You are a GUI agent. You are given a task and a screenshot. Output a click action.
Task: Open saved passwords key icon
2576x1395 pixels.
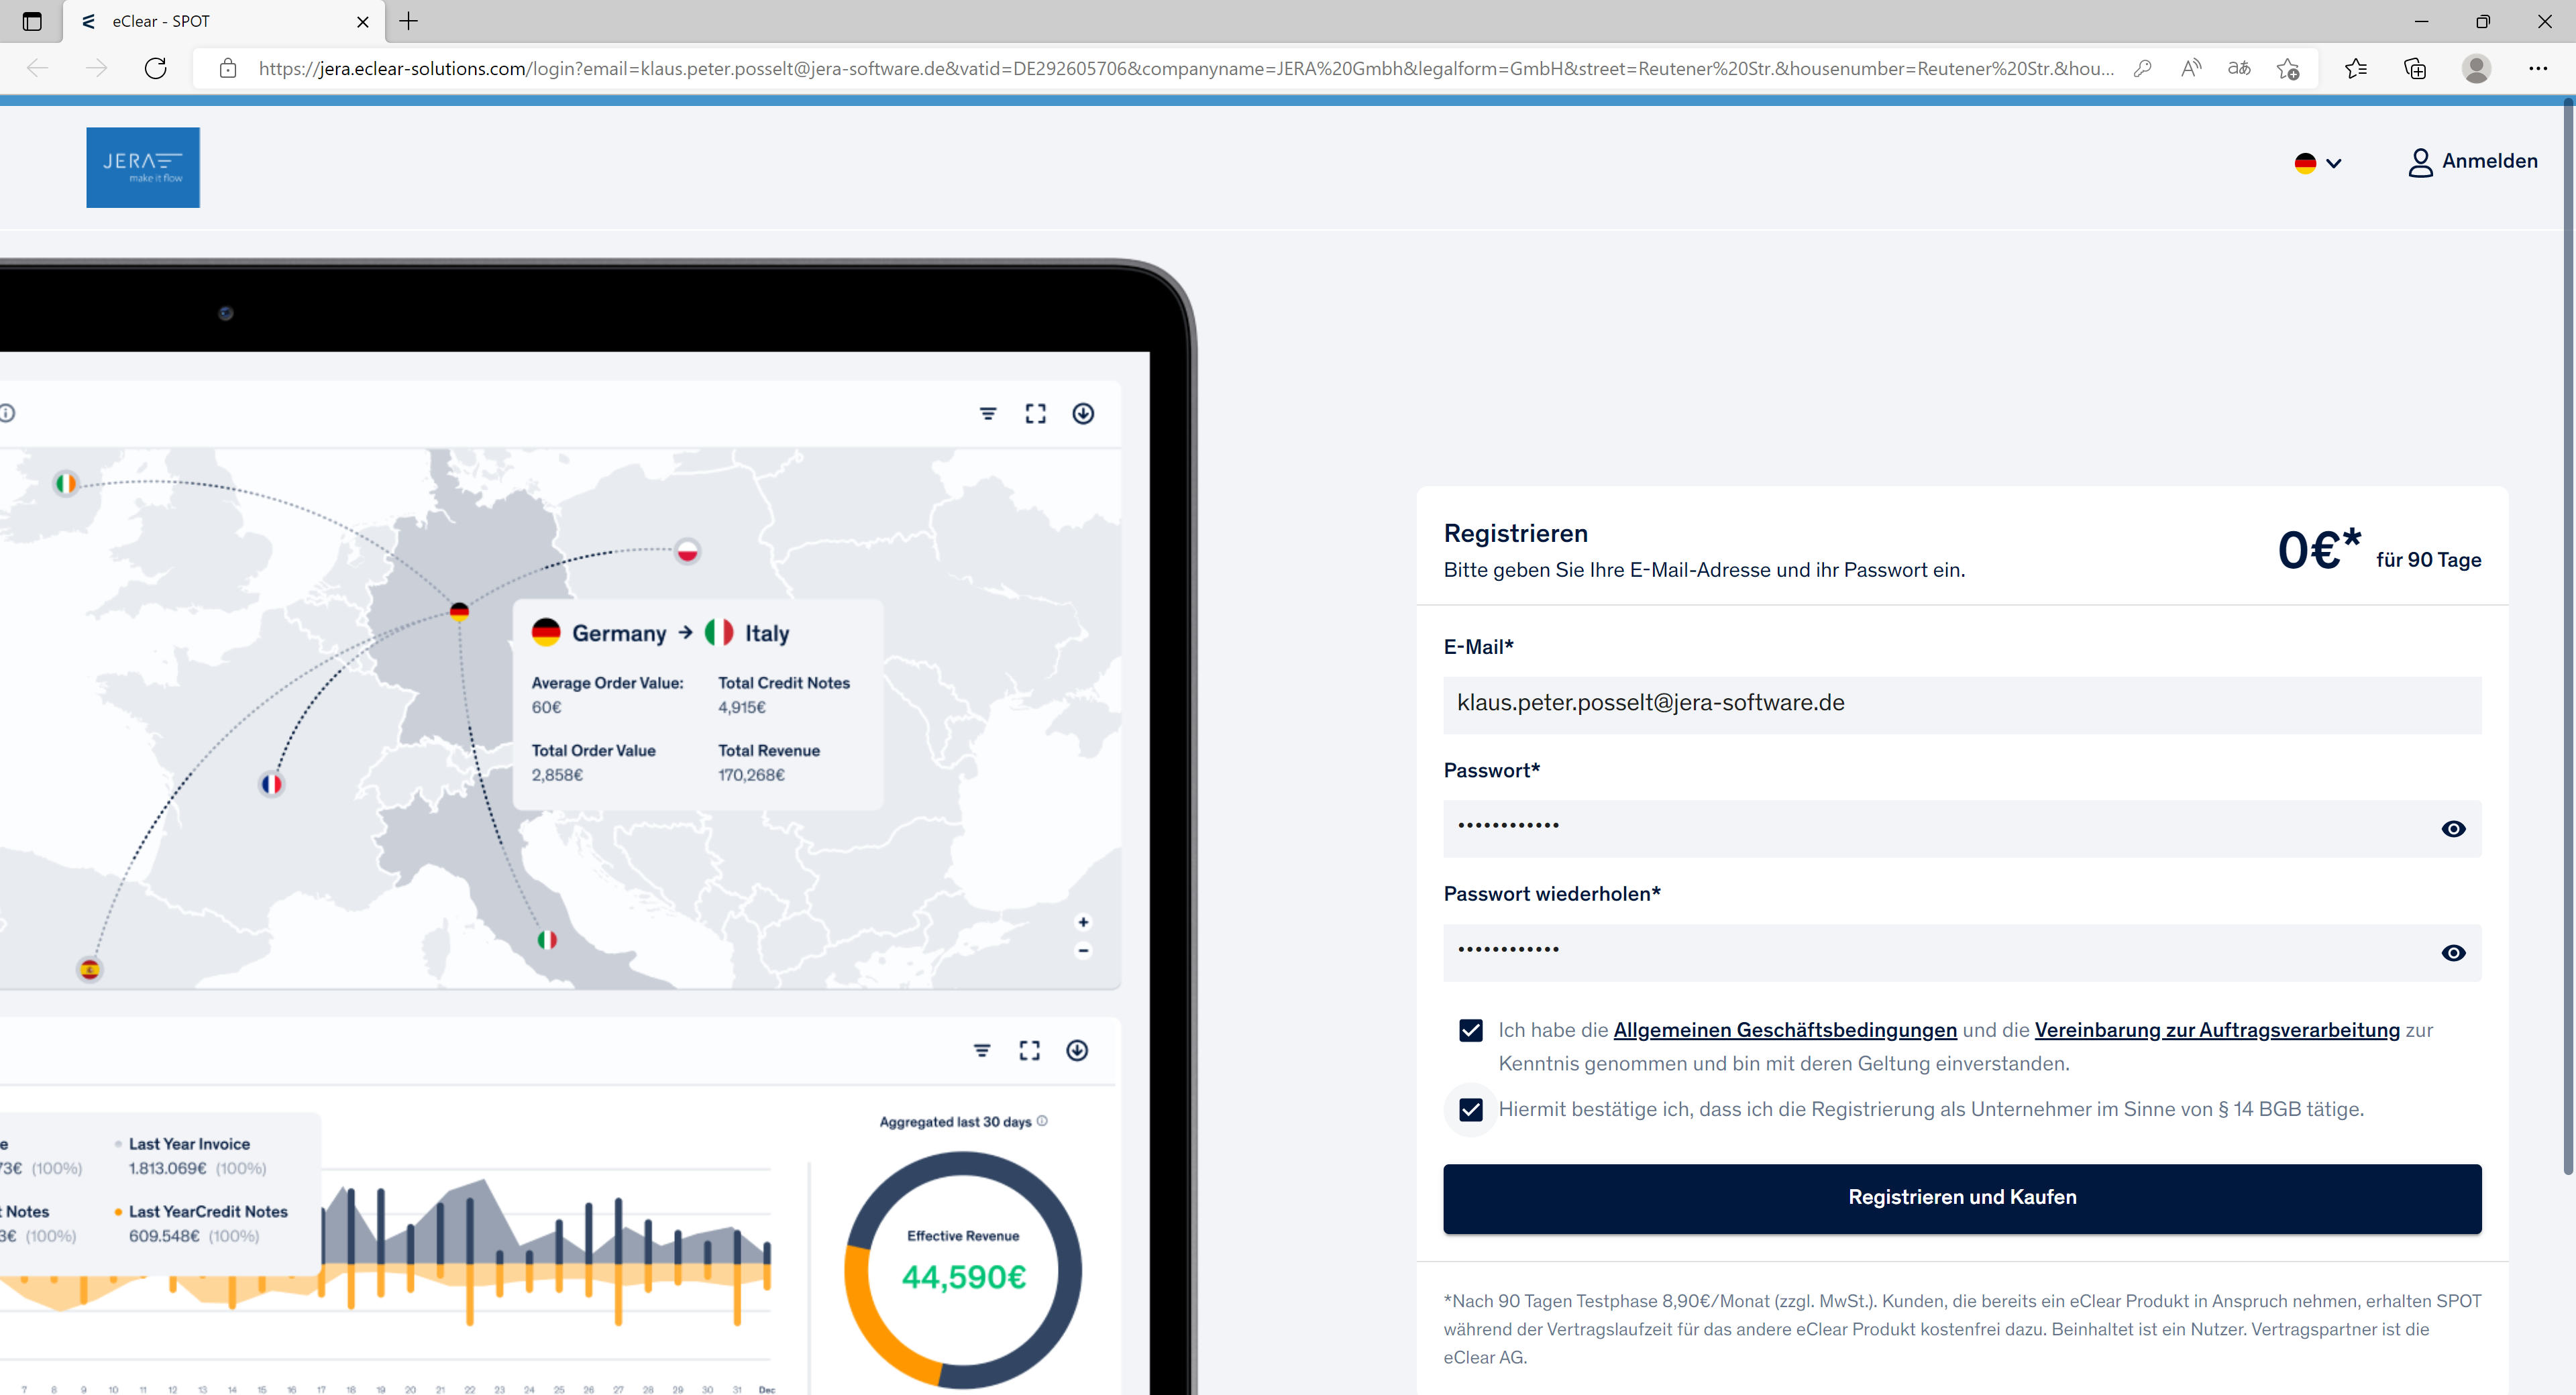pos(2142,68)
